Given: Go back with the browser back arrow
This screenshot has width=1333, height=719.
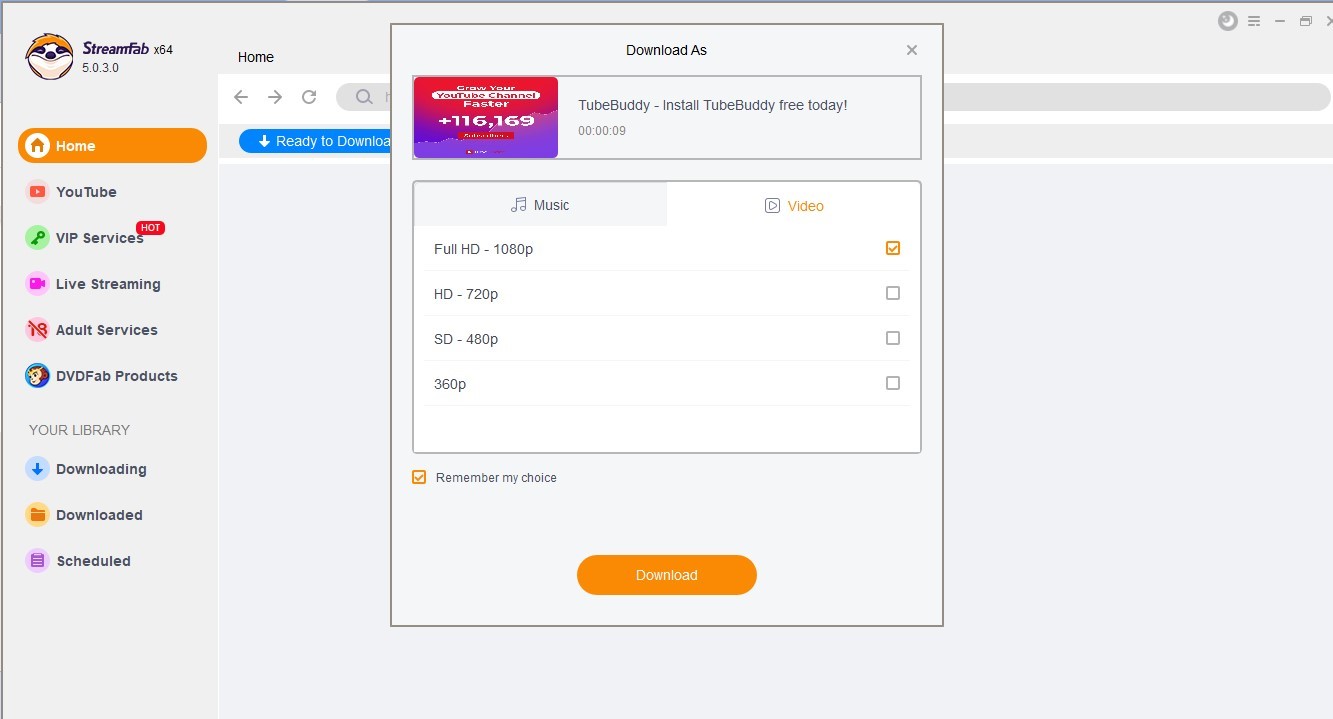Looking at the screenshot, I should click(241, 97).
